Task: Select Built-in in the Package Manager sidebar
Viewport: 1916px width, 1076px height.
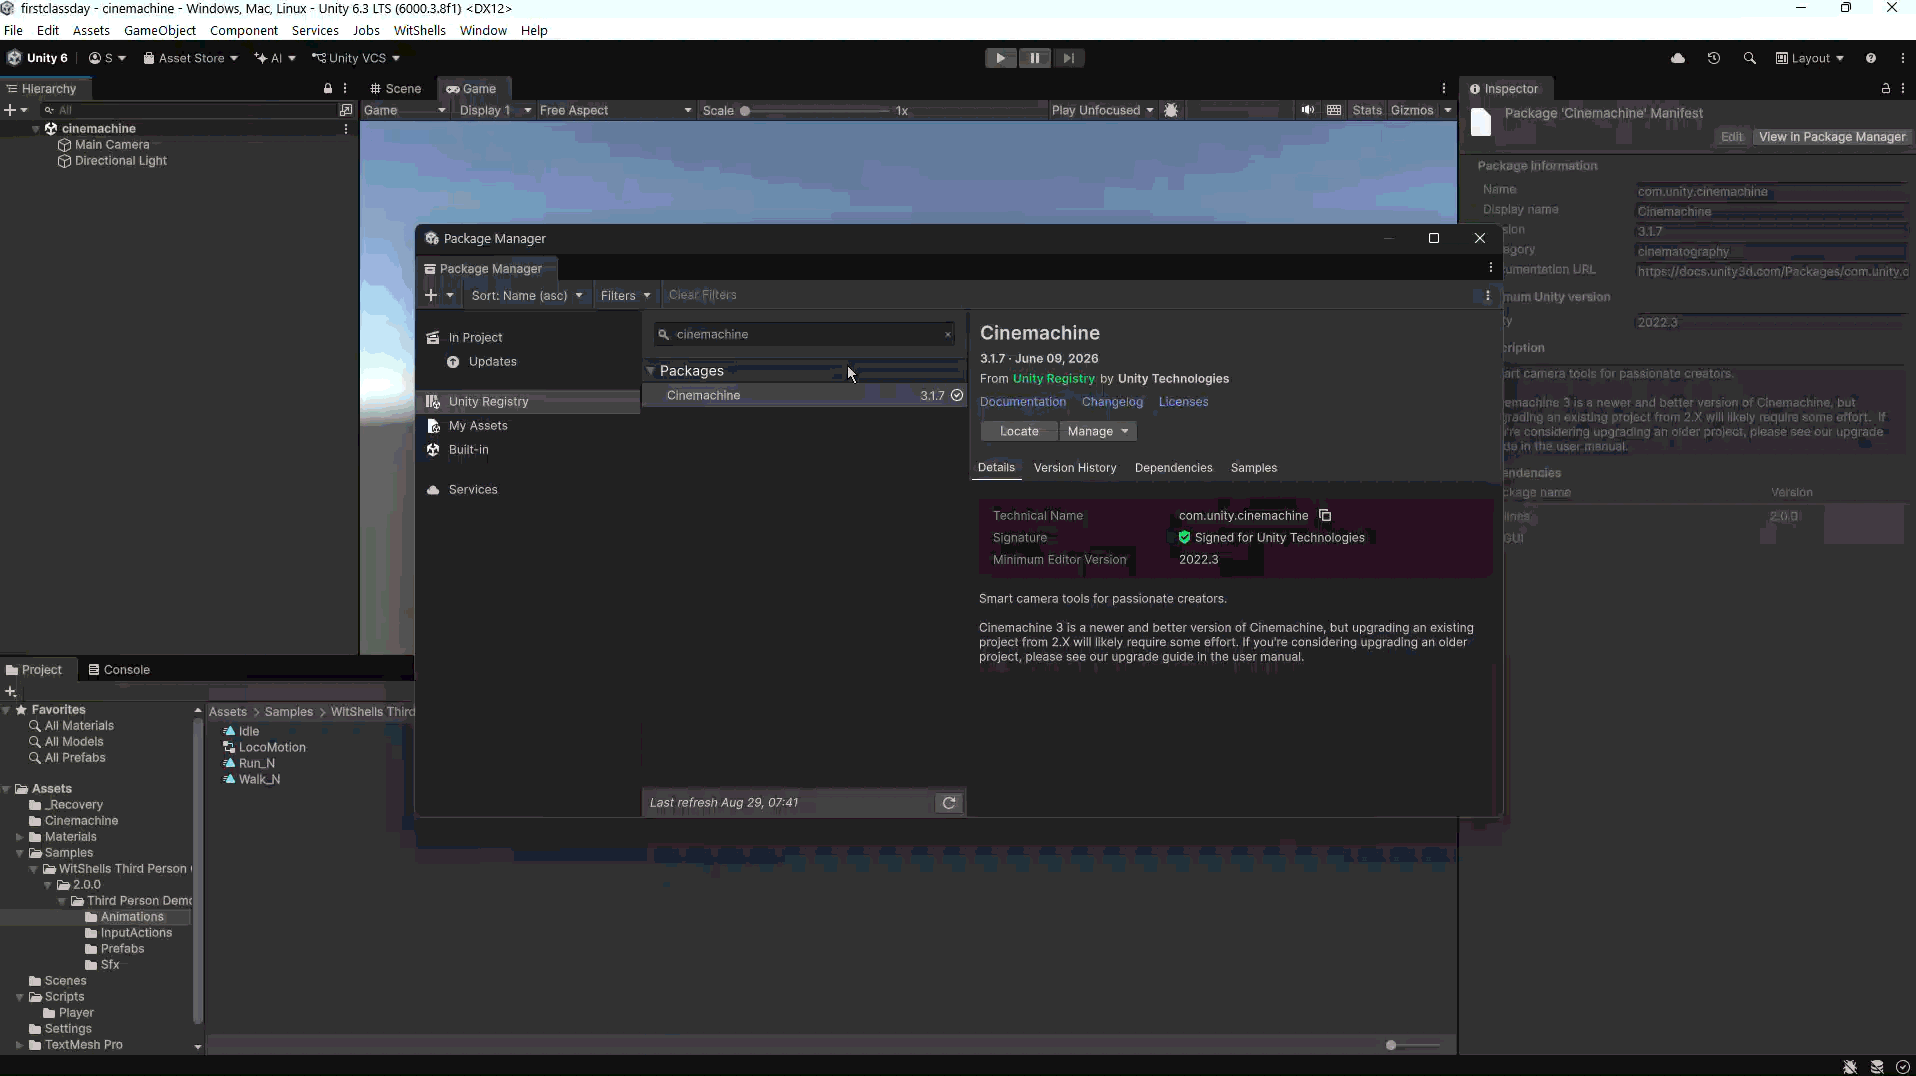Action: 528,449
